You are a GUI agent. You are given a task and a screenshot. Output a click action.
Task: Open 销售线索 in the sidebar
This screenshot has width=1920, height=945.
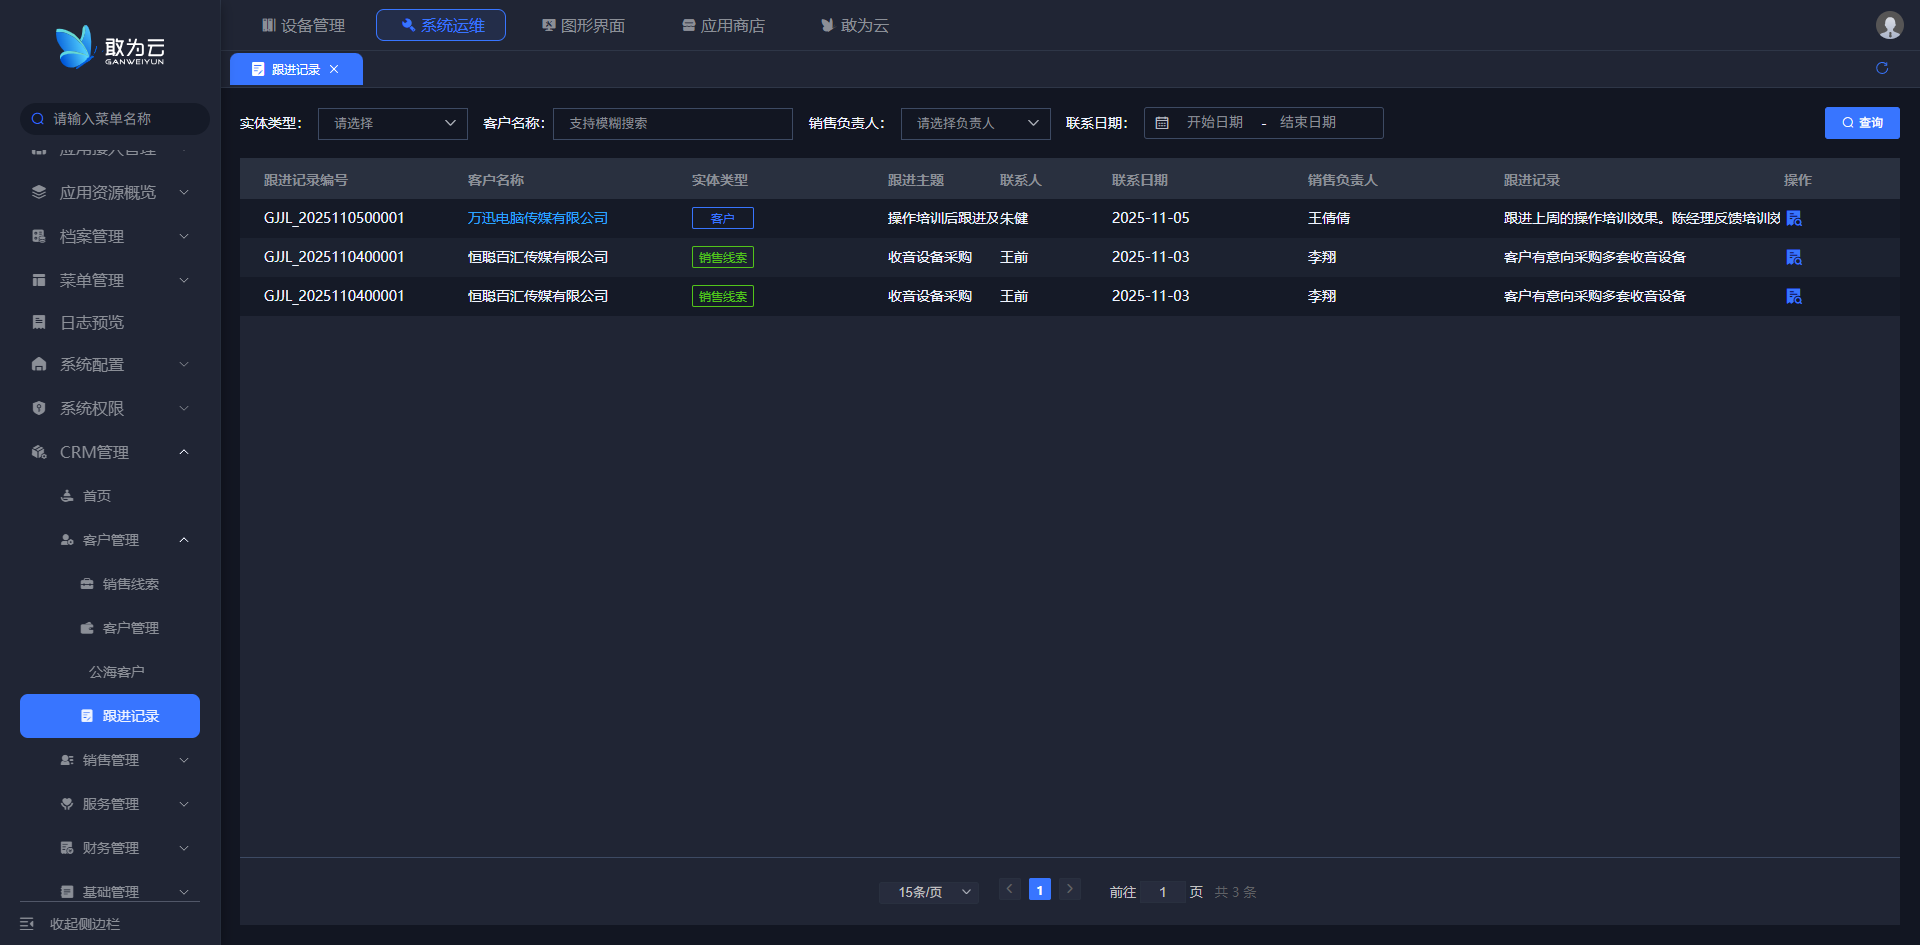[x=130, y=584]
